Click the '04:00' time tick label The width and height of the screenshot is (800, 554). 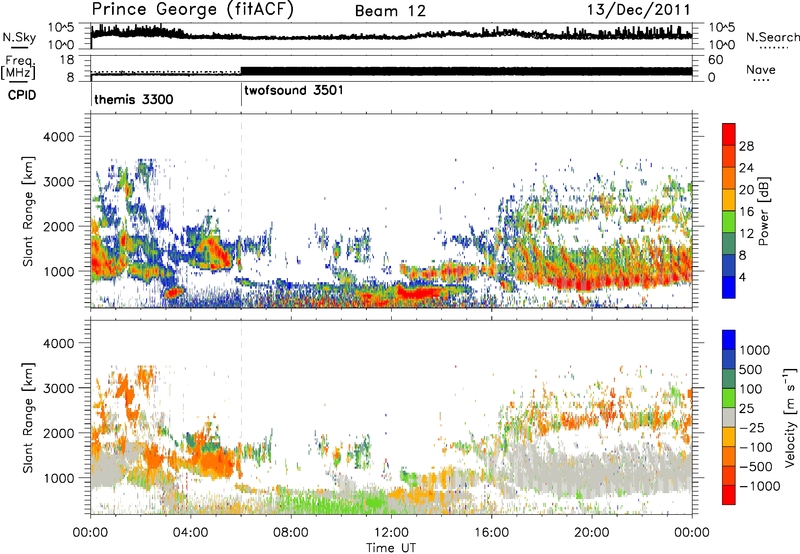tap(190, 533)
